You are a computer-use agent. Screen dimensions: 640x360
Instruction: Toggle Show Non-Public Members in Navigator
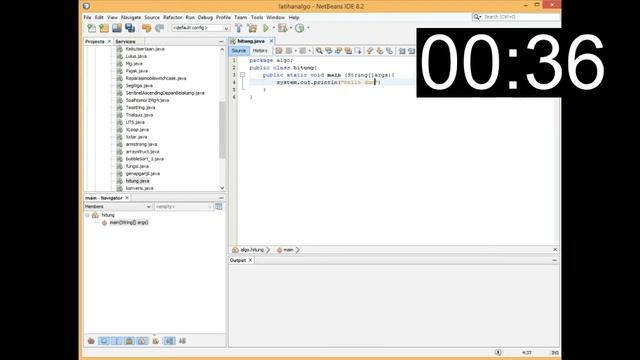click(x=129, y=341)
